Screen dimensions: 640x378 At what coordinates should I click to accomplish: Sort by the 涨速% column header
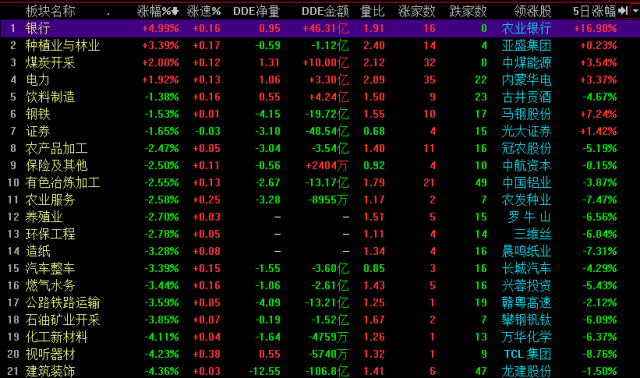(x=204, y=11)
